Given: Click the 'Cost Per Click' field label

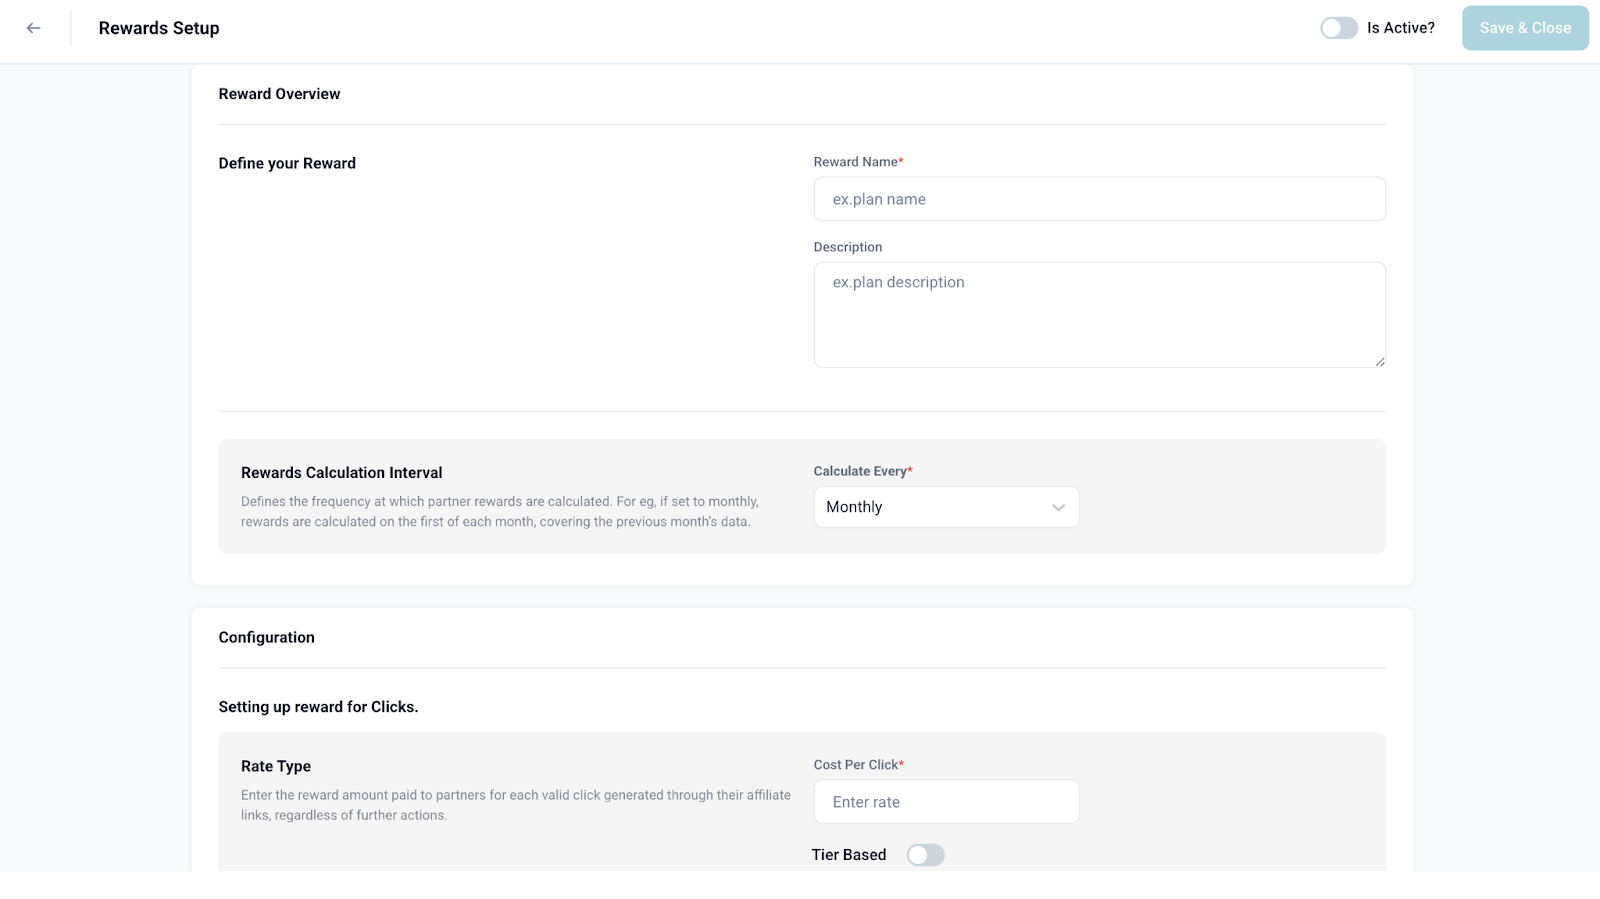Looking at the screenshot, I should click(855, 765).
